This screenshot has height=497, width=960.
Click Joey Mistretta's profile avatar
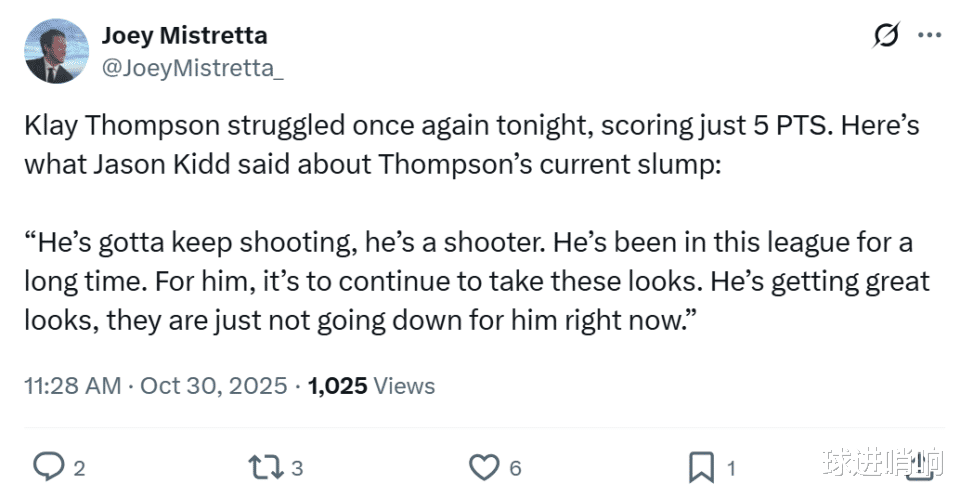tap(50, 54)
